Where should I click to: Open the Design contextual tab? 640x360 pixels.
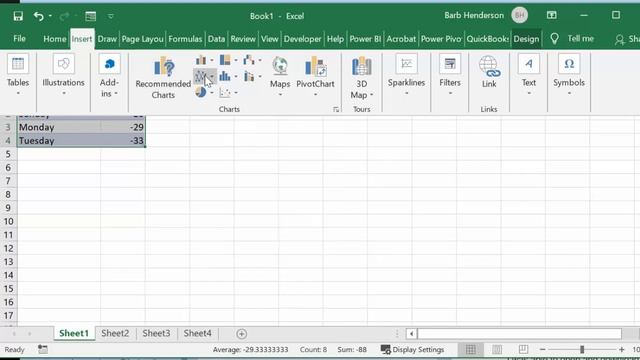(x=526, y=39)
